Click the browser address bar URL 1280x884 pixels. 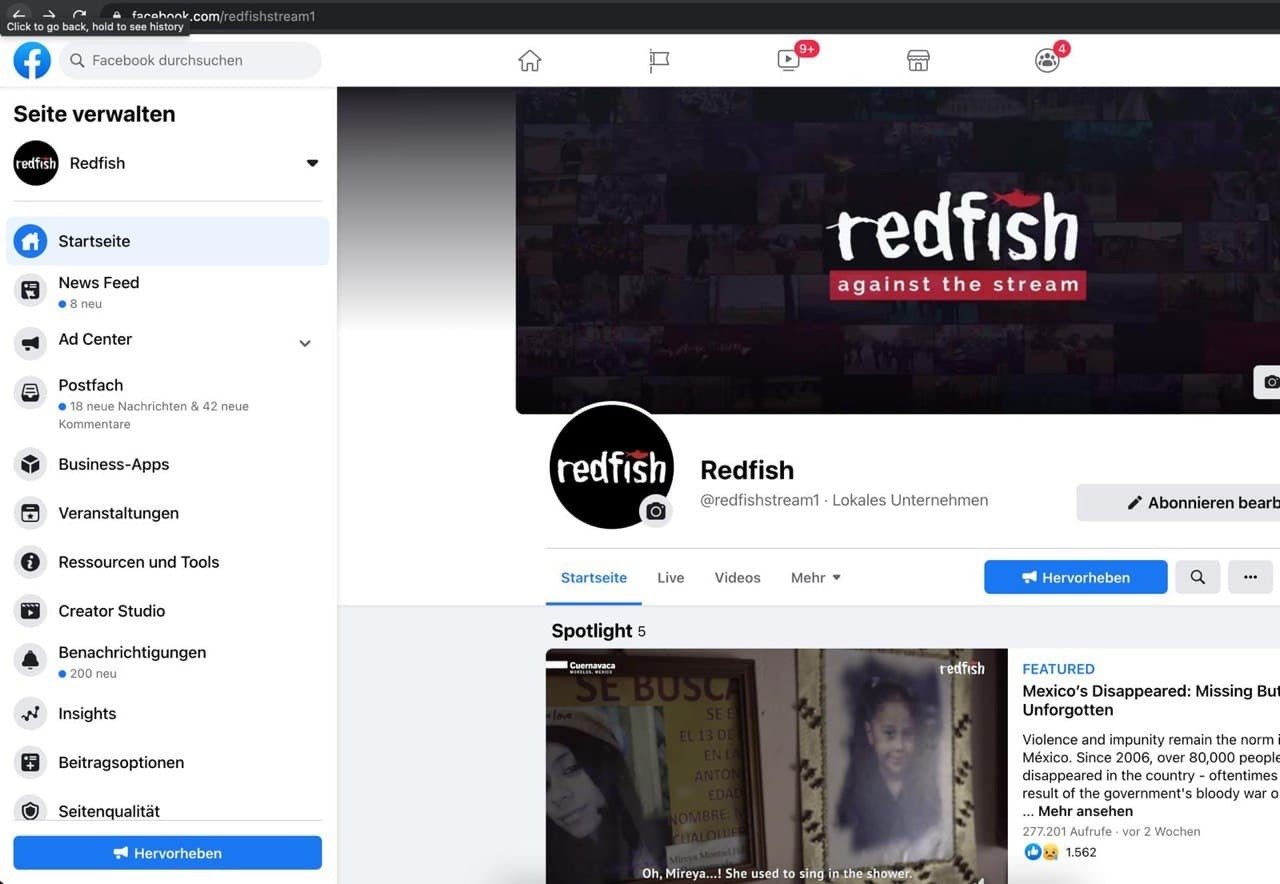[224, 16]
